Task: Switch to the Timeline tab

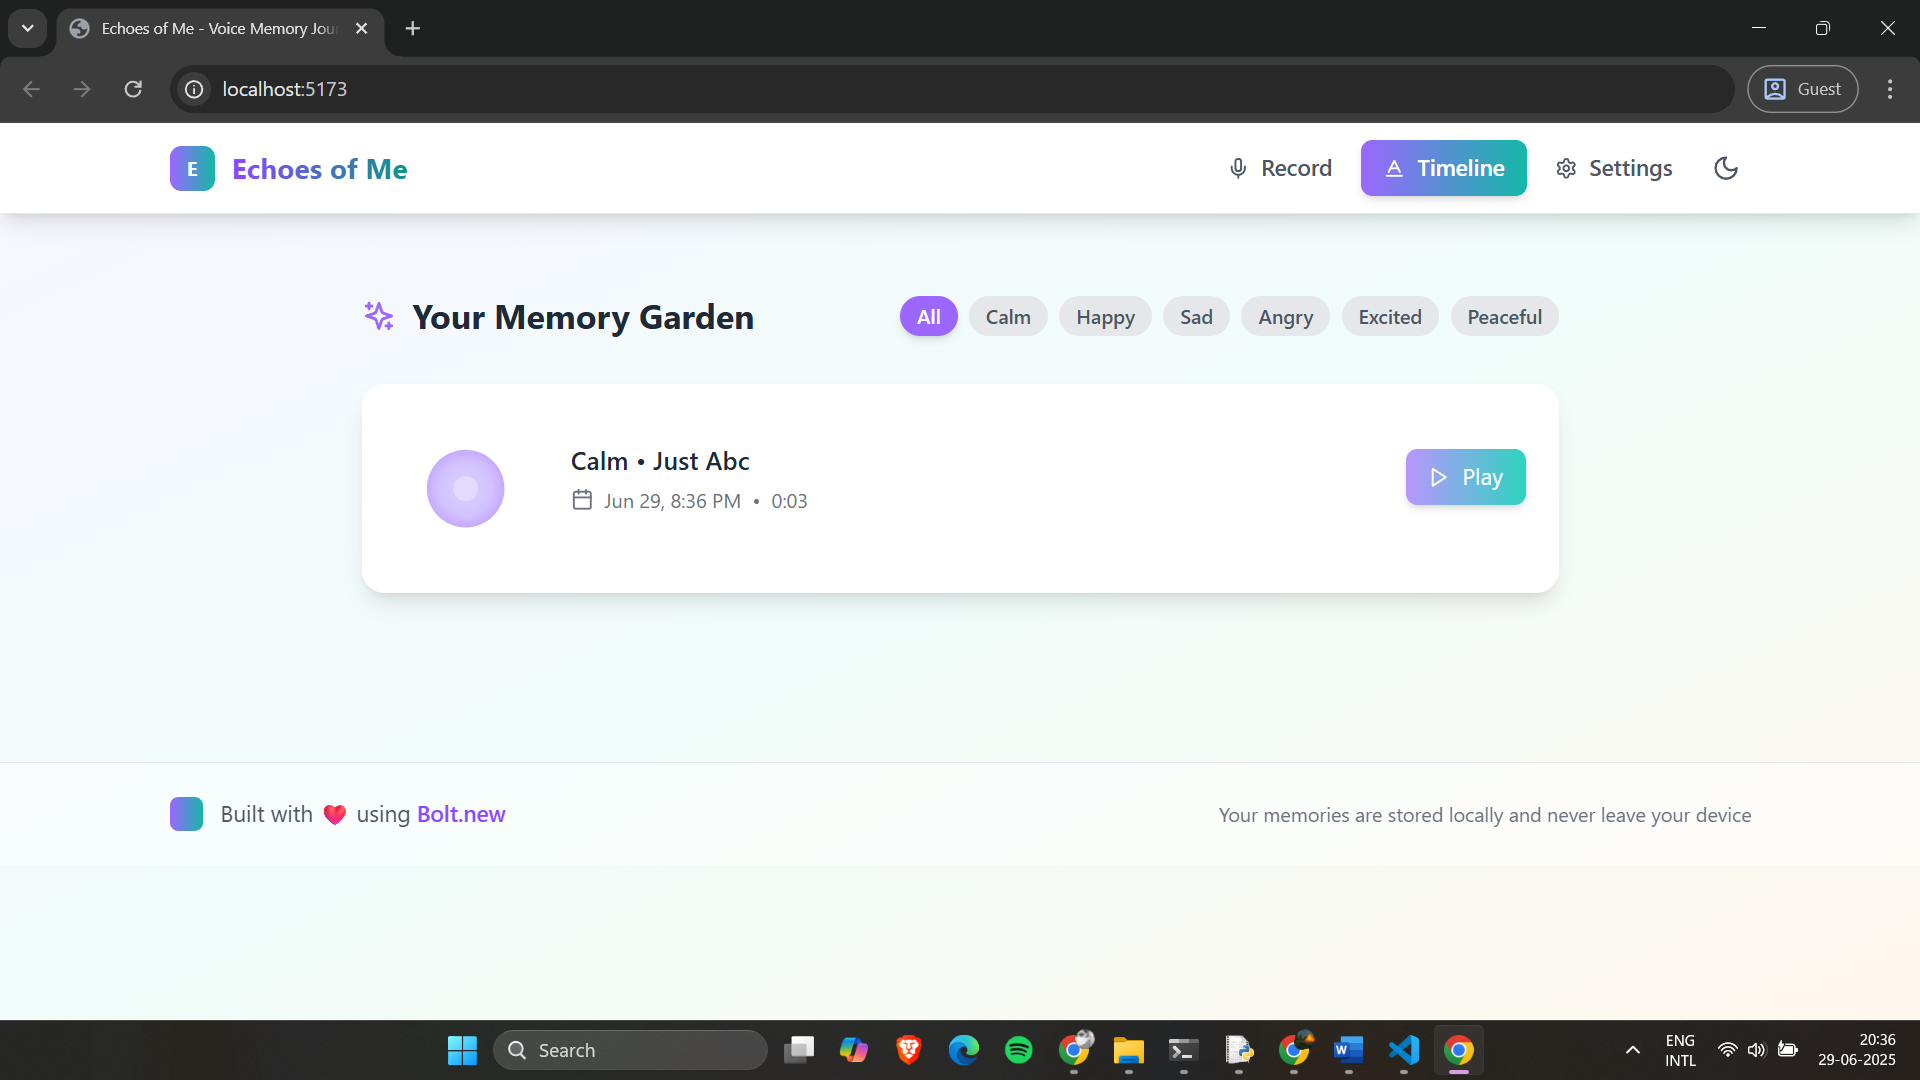Action: pyautogui.click(x=1443, y=168)
